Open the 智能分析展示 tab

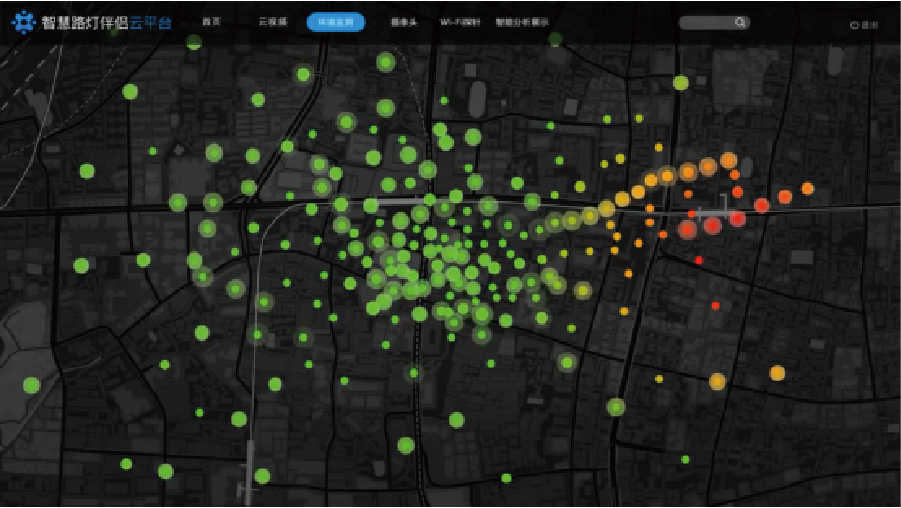(x=521, y=22)
